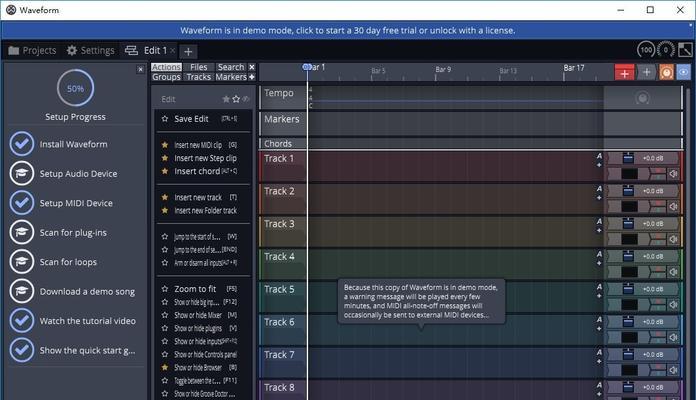Click the plus icon next to Markers tab

(252, 77)
